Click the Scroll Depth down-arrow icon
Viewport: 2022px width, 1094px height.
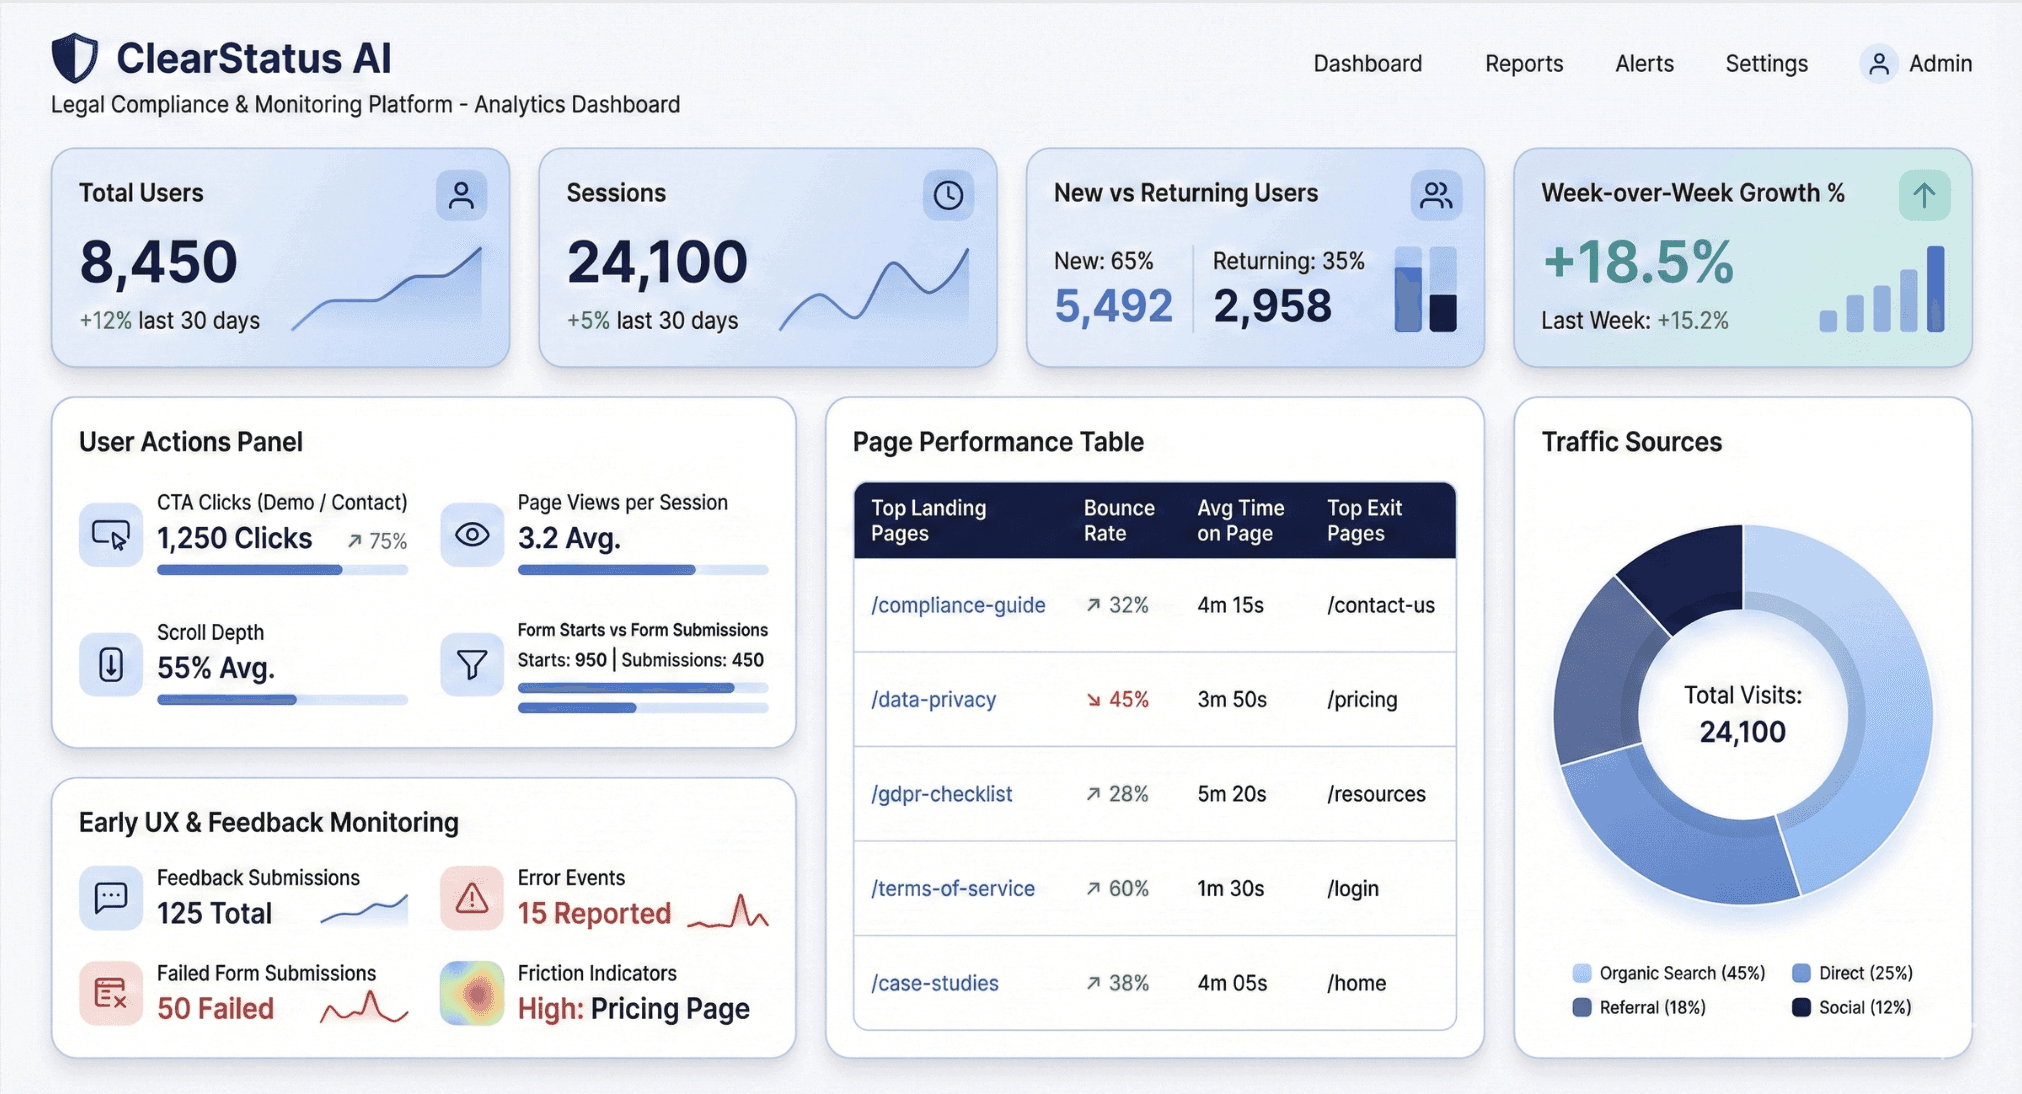(111, 664)
